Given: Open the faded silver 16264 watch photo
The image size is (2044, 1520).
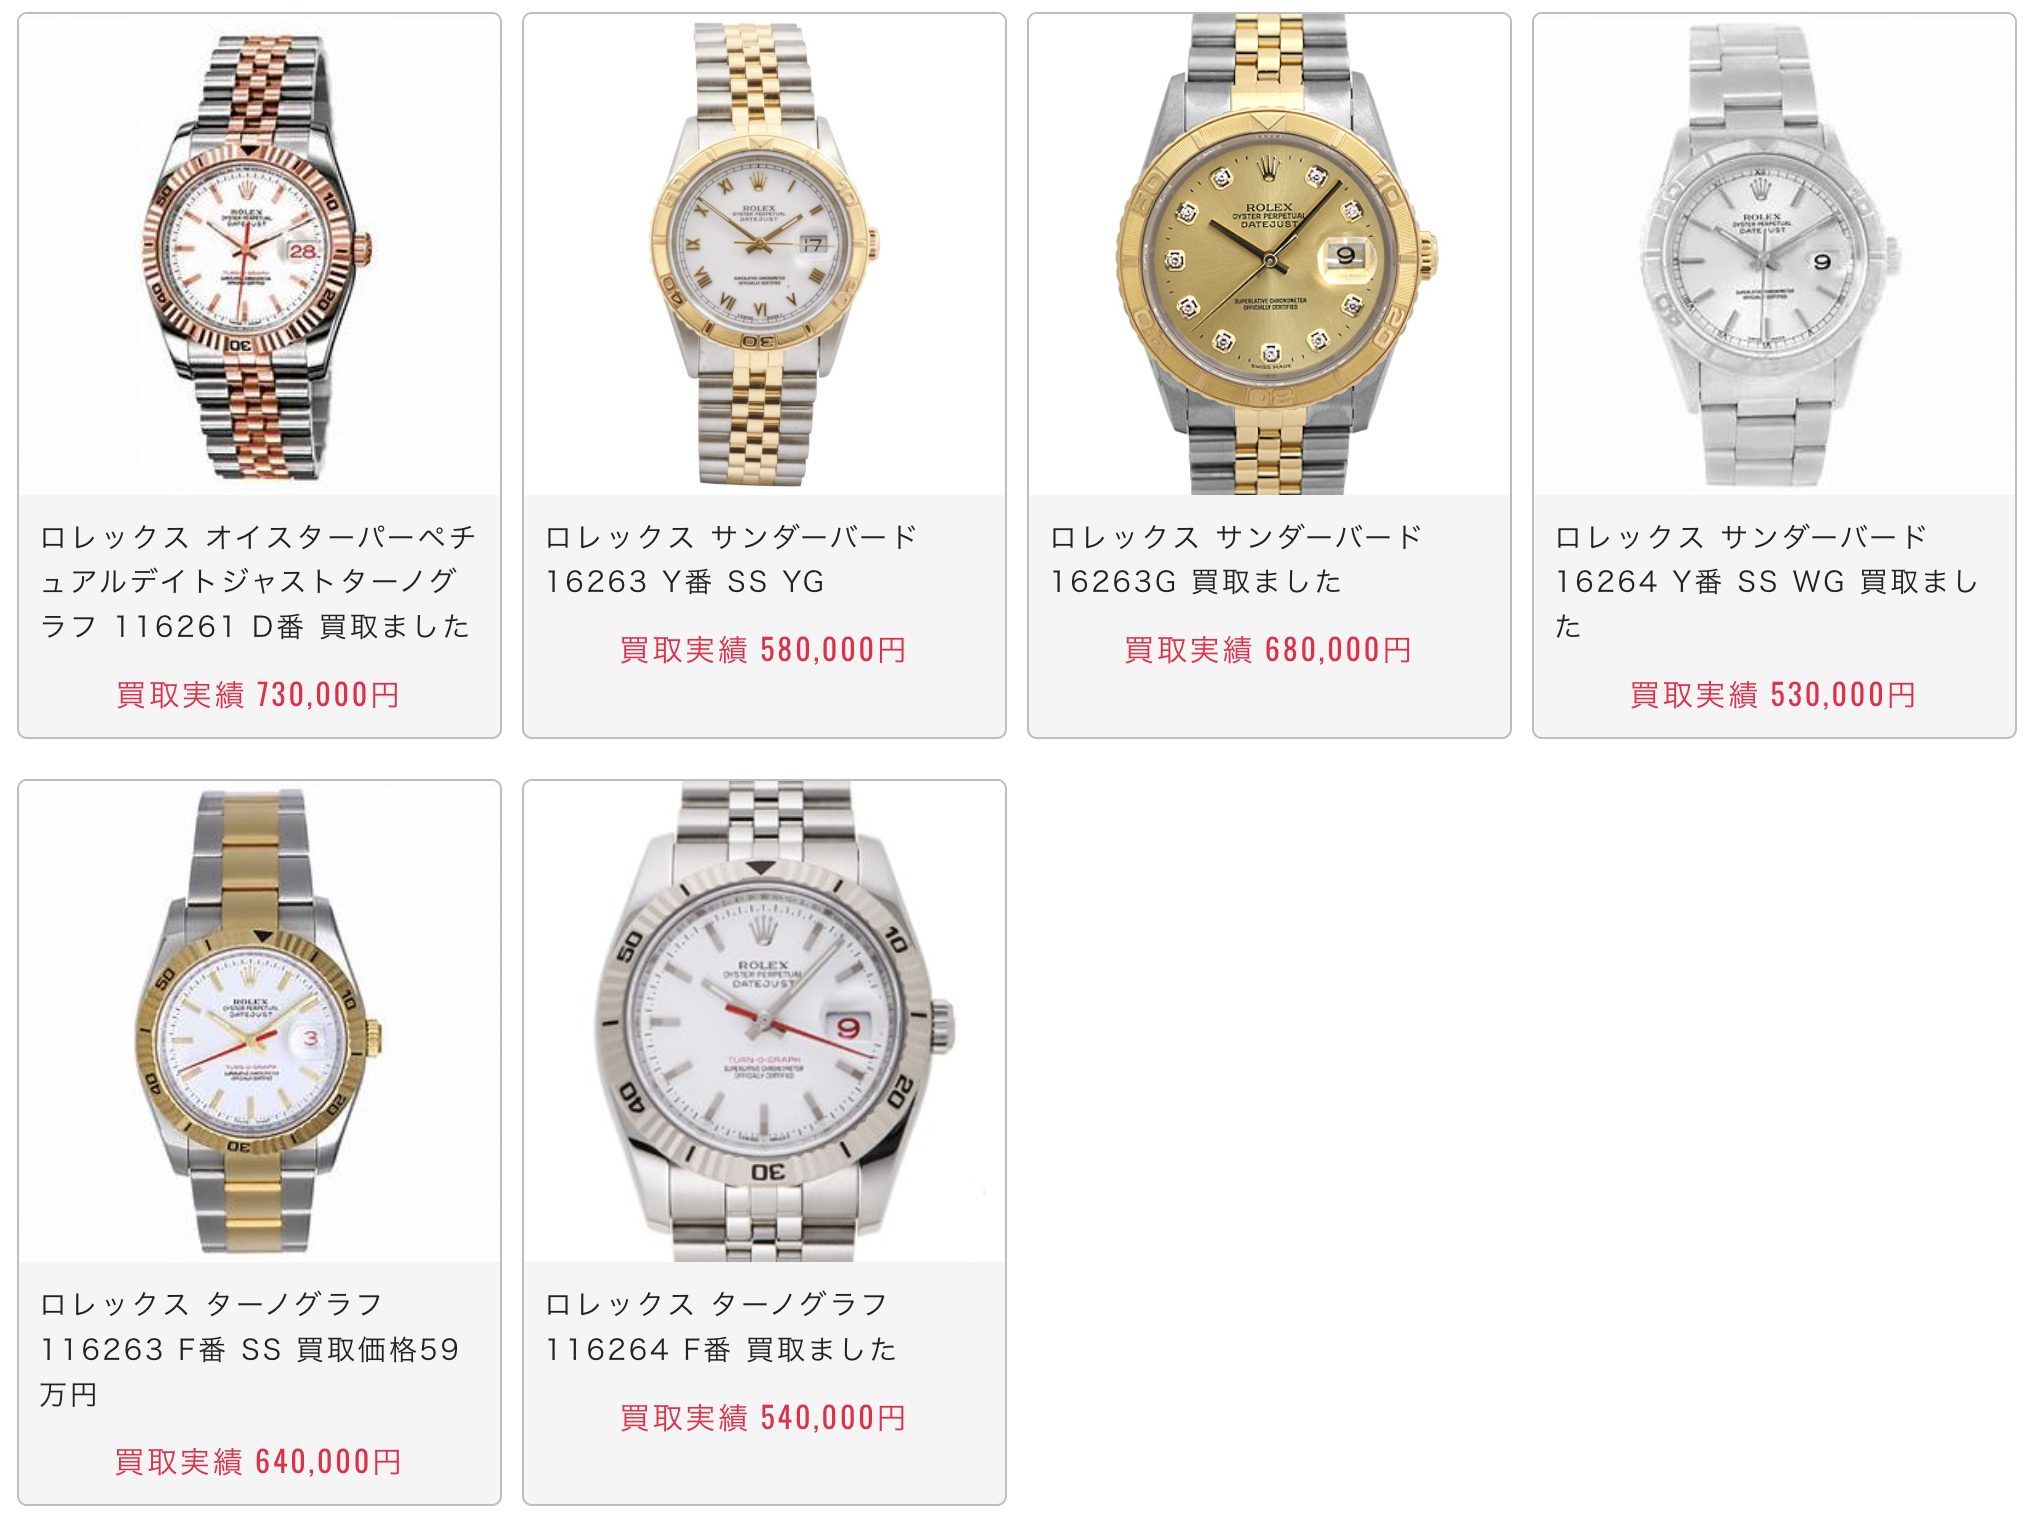Looking at the screenshot, I should coord(1774,255).
